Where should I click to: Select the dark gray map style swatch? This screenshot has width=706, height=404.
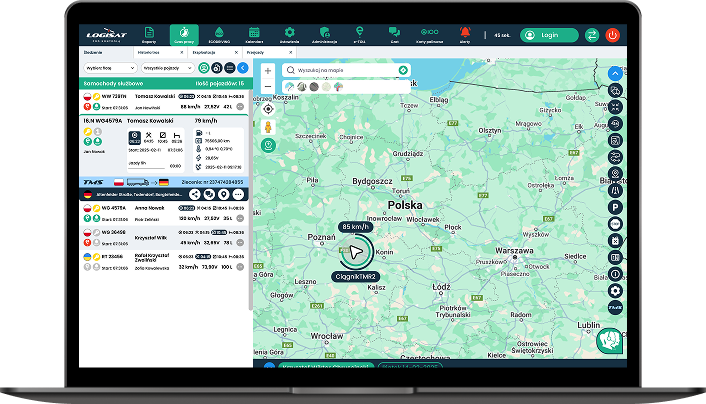314,86
